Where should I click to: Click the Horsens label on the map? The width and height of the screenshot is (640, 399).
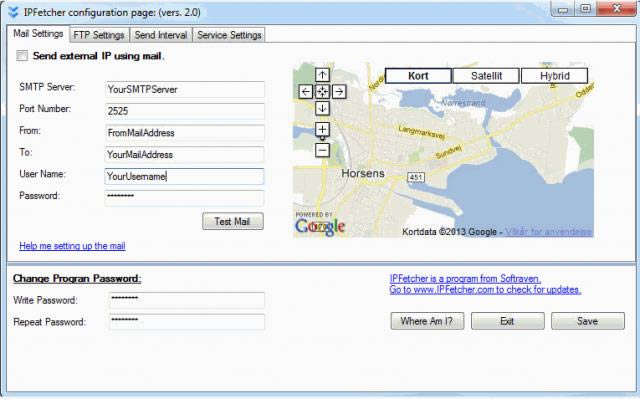click(363, 173)
